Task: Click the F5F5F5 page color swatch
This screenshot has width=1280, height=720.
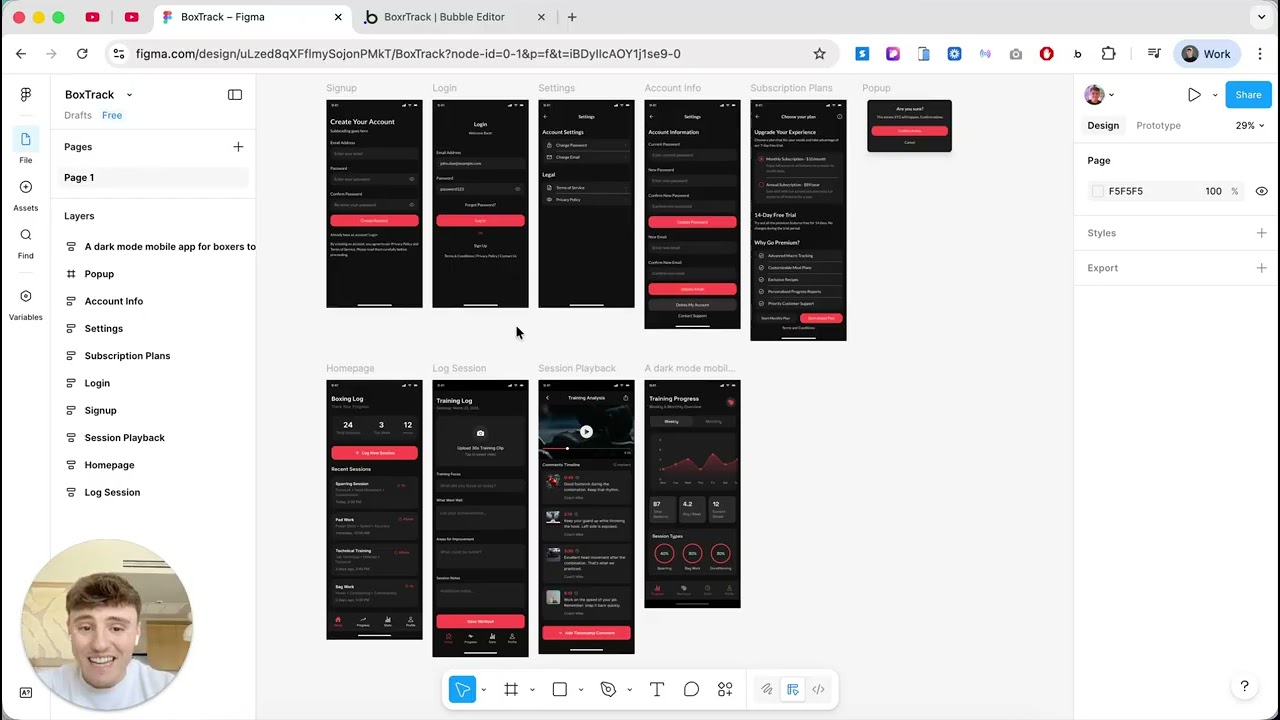Action: click(1098, 191)
